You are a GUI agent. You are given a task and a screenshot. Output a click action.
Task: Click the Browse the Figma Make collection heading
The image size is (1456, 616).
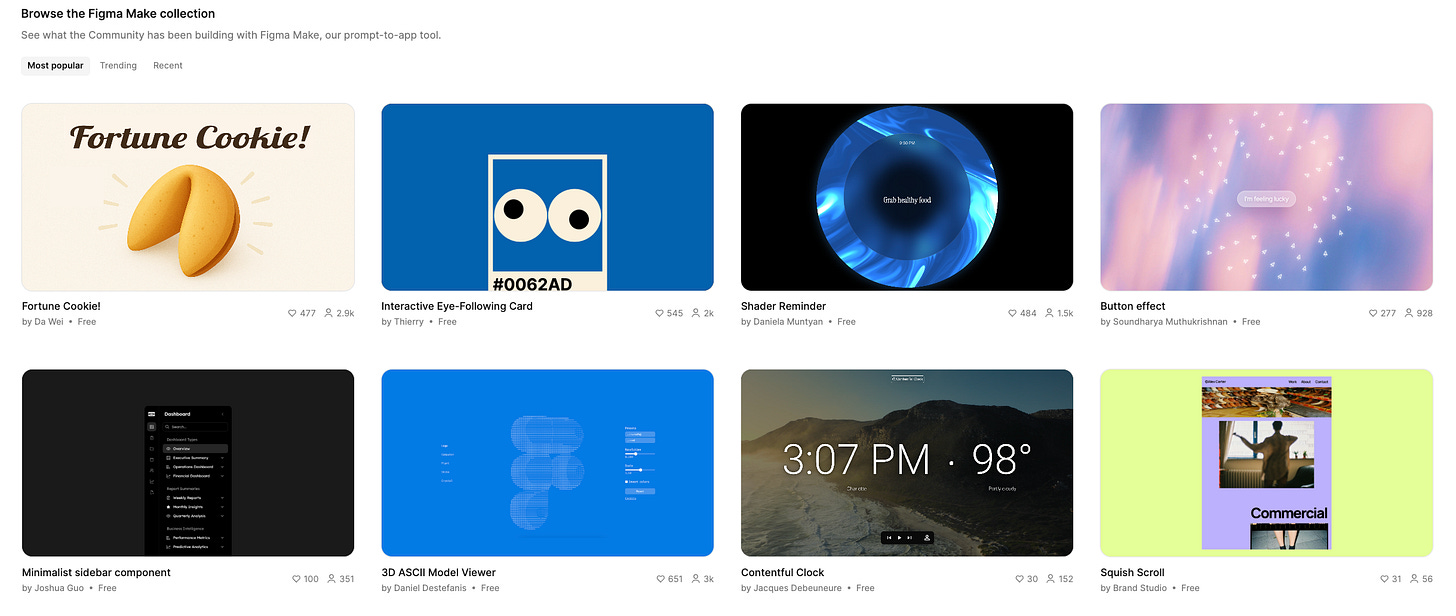[118, 14]
